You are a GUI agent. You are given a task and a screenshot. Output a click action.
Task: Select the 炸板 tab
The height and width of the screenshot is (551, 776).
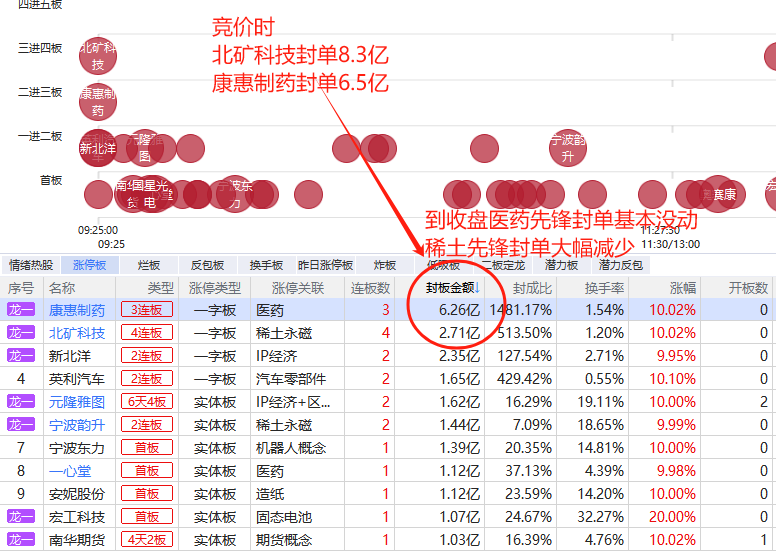[x=385, y=265]
